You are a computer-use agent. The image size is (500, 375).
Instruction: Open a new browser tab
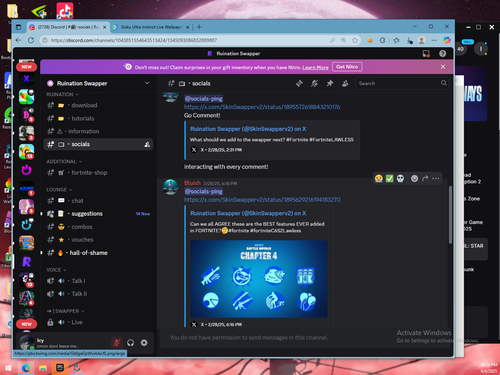199,27
